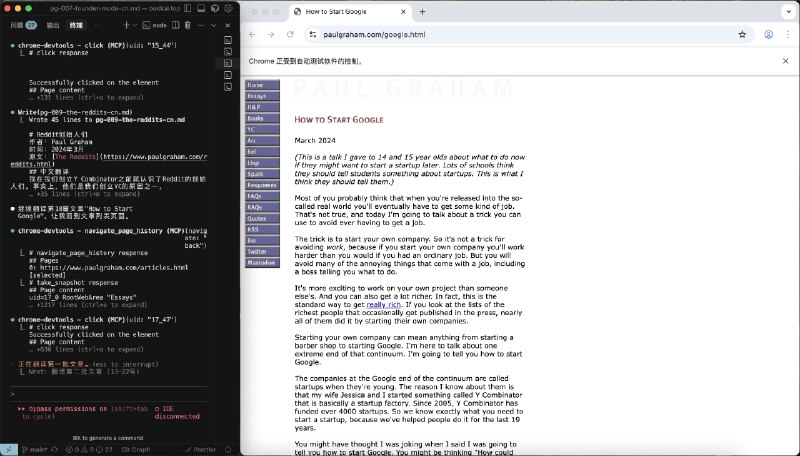The width and height of the screenshot is (800, 456).
Task: Add a new terminal with the plus icon
Action: tap(126, 25)
